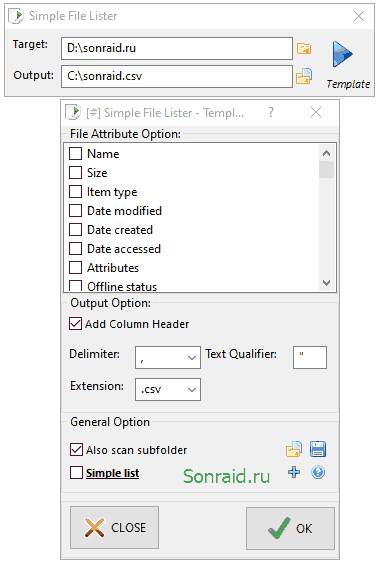Click the blue plus icon

(x=294, y=472)
